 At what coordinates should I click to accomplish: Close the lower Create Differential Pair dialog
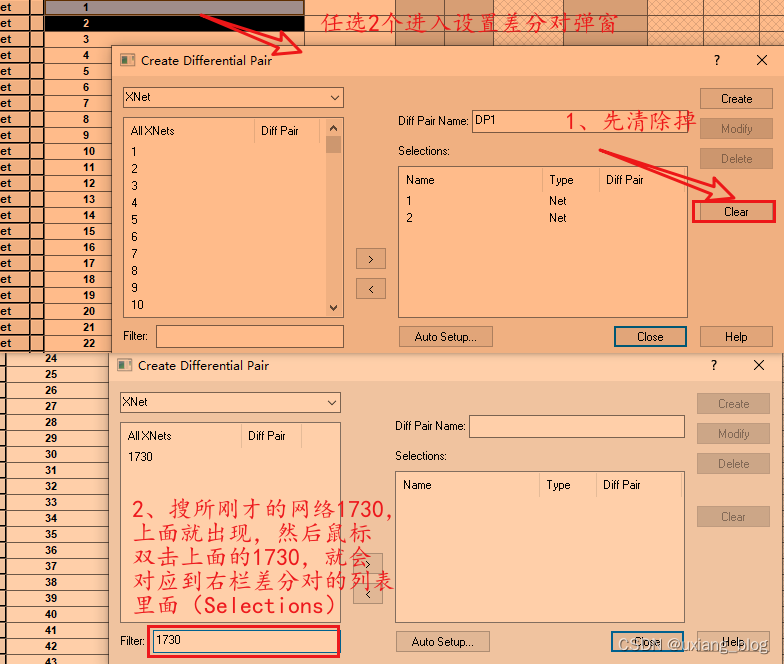point(758,366)
